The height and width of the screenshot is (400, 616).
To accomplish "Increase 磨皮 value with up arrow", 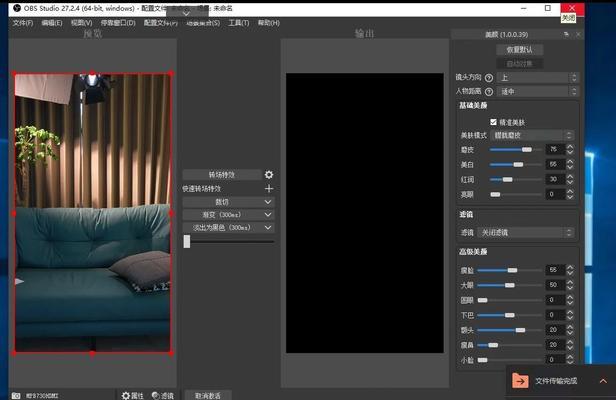I will coord(570,147).
